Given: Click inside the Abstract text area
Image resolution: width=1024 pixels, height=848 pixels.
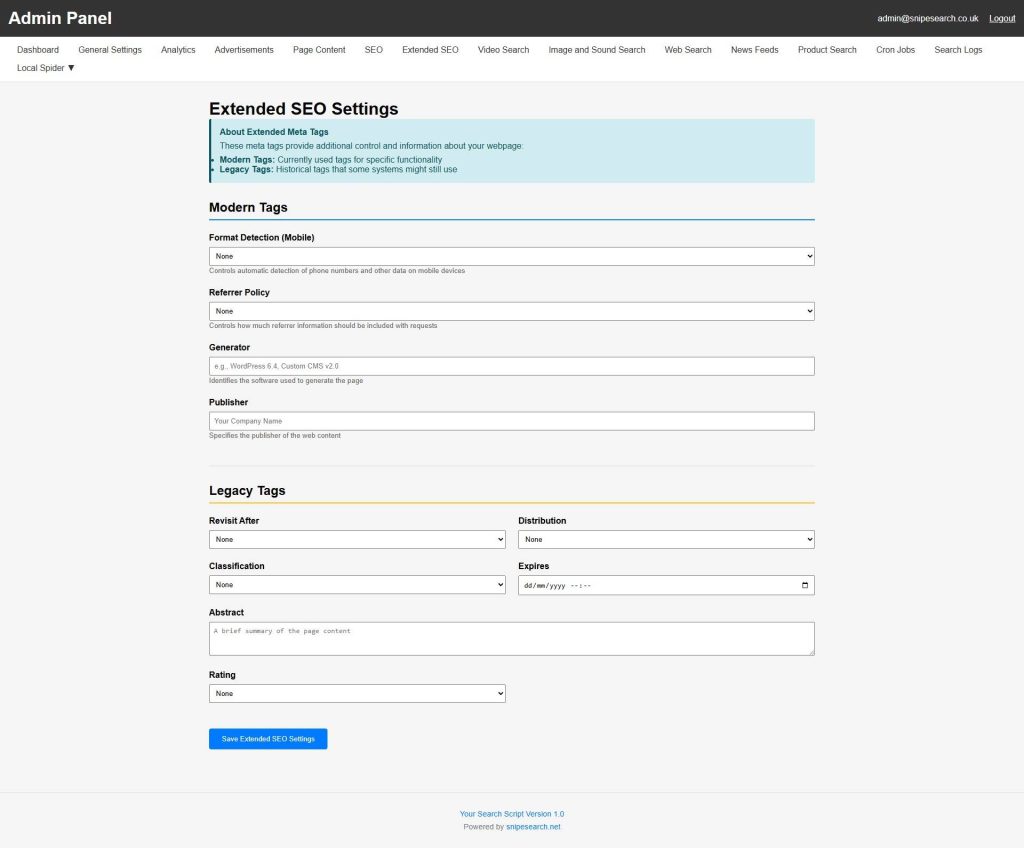Looking at the screenshot, I should (x=511, y=639).
